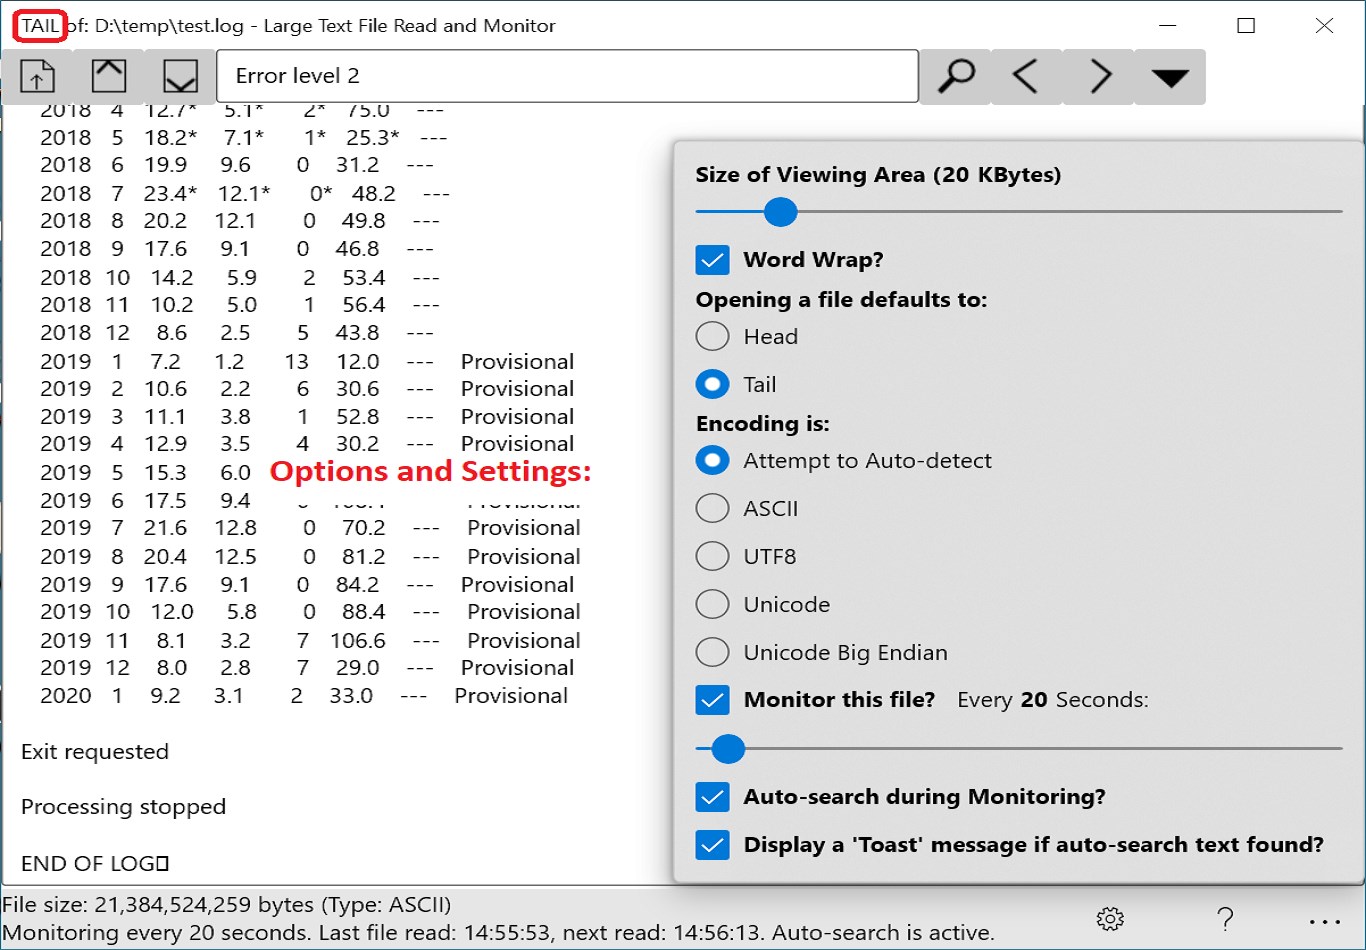Choose Unicode Big Endian encoding
Screen dimensions: 1366x950
[x=712, y=652]
